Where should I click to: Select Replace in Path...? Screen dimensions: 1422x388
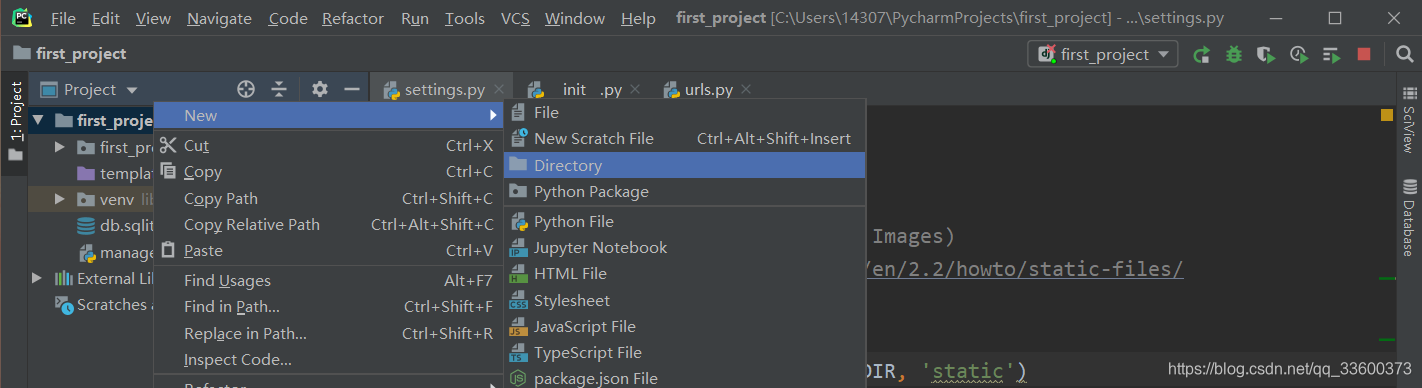(329, 333)
